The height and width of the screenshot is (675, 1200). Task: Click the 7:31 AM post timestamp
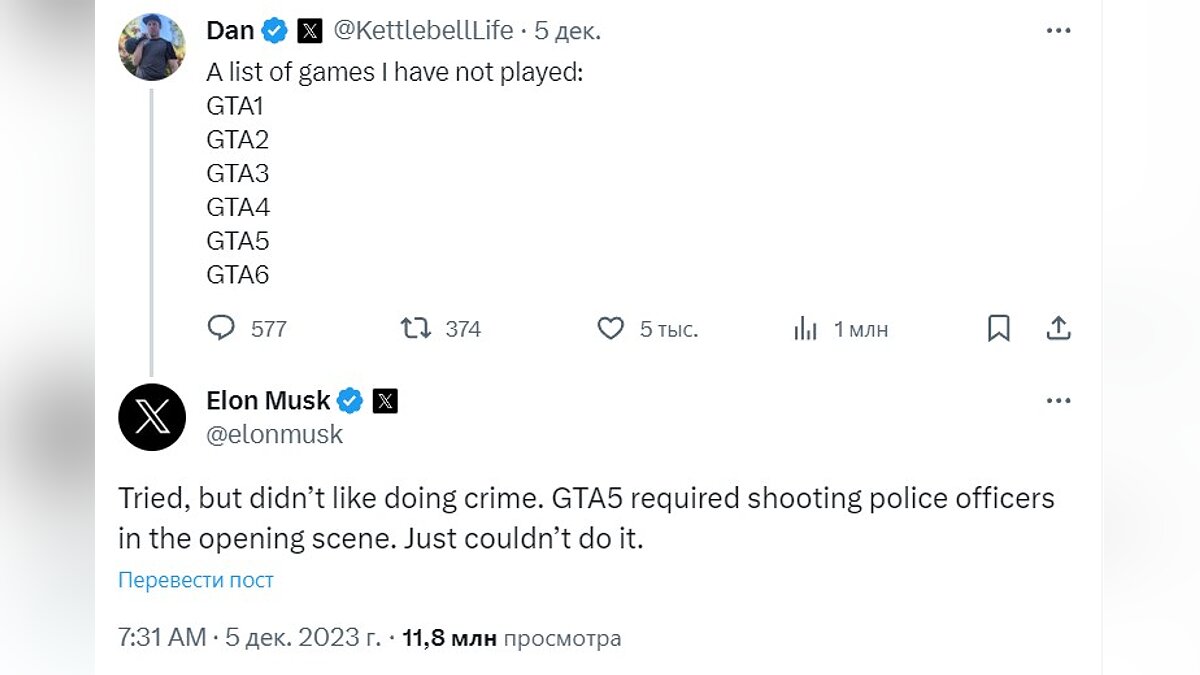pos(162,638)
